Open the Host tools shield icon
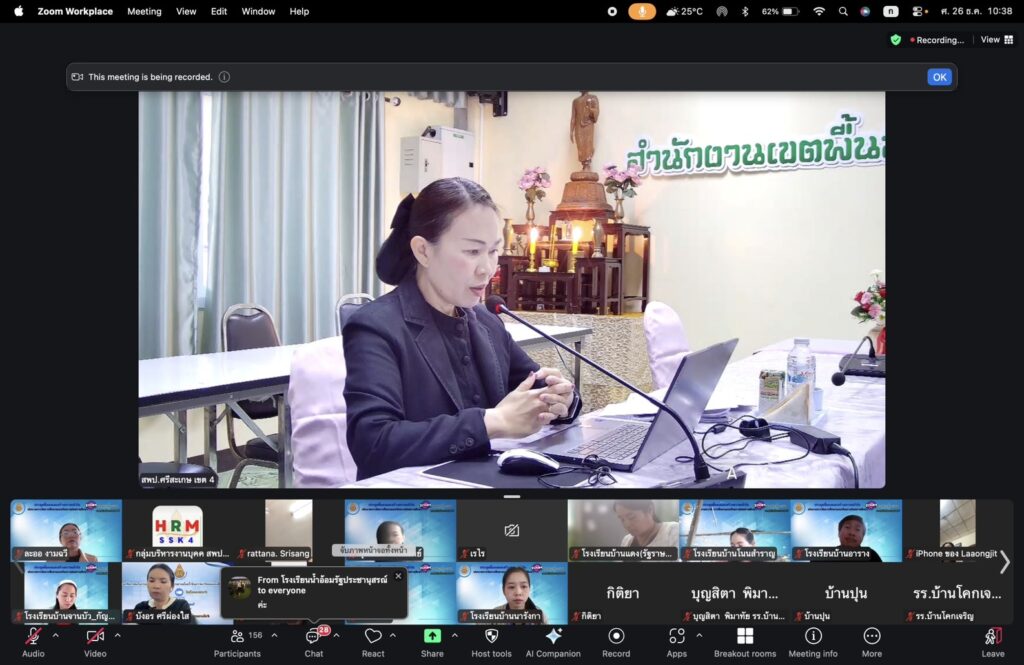This screenshot has width=1024, height=665. tap(491, 637)
